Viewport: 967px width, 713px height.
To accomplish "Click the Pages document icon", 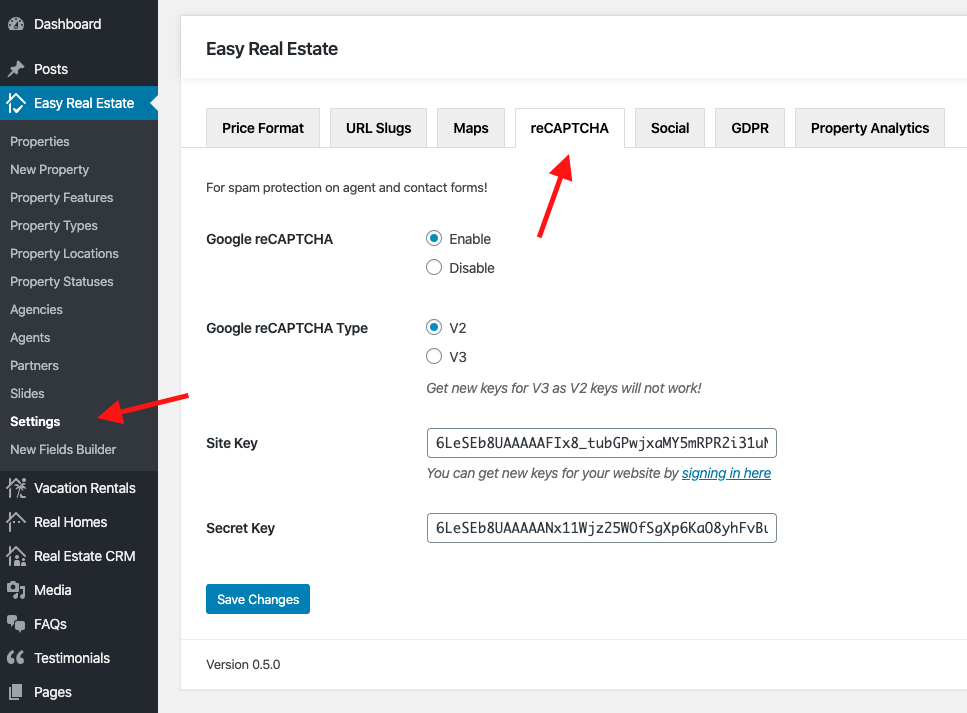I will 16,691.
